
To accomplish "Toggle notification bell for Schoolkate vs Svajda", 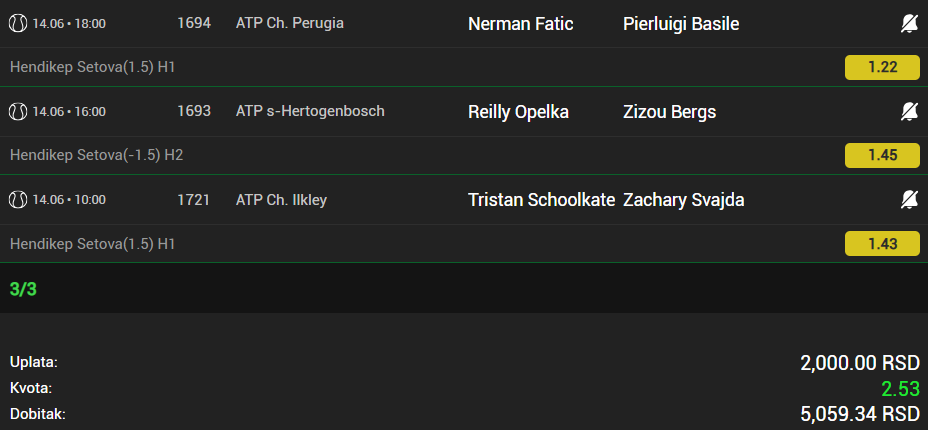I will coord(910,200).
